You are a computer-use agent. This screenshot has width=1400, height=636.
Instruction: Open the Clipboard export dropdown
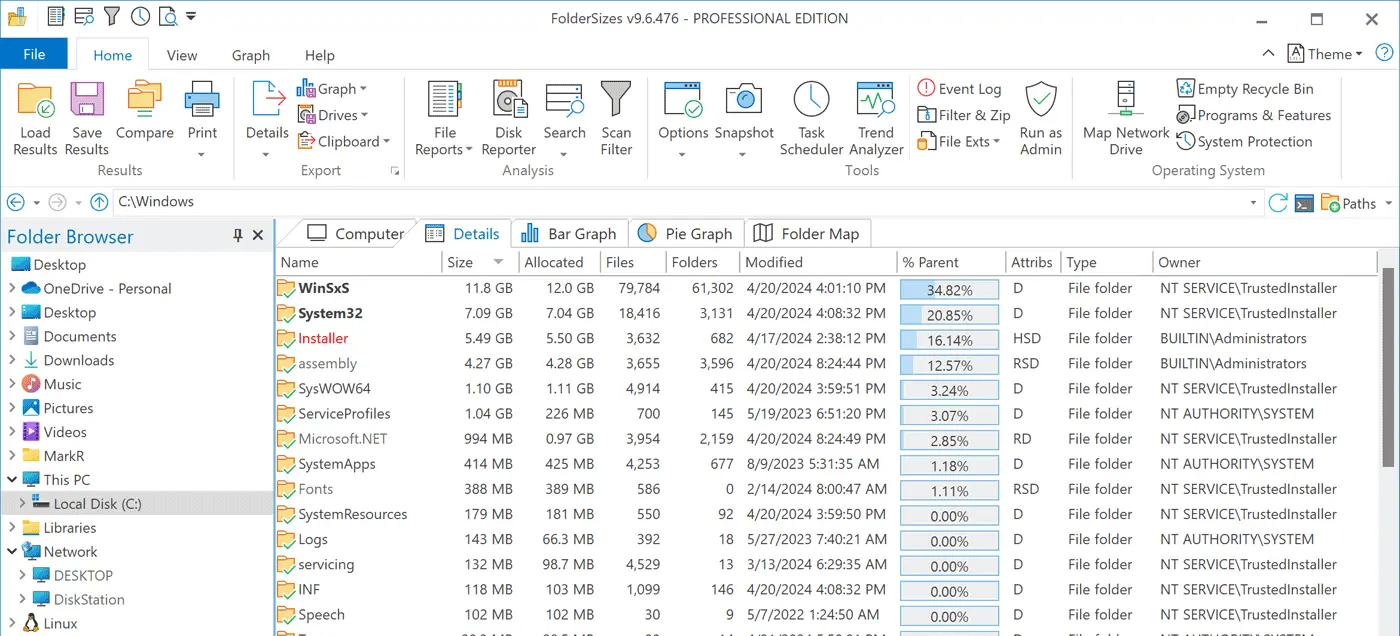343,141
